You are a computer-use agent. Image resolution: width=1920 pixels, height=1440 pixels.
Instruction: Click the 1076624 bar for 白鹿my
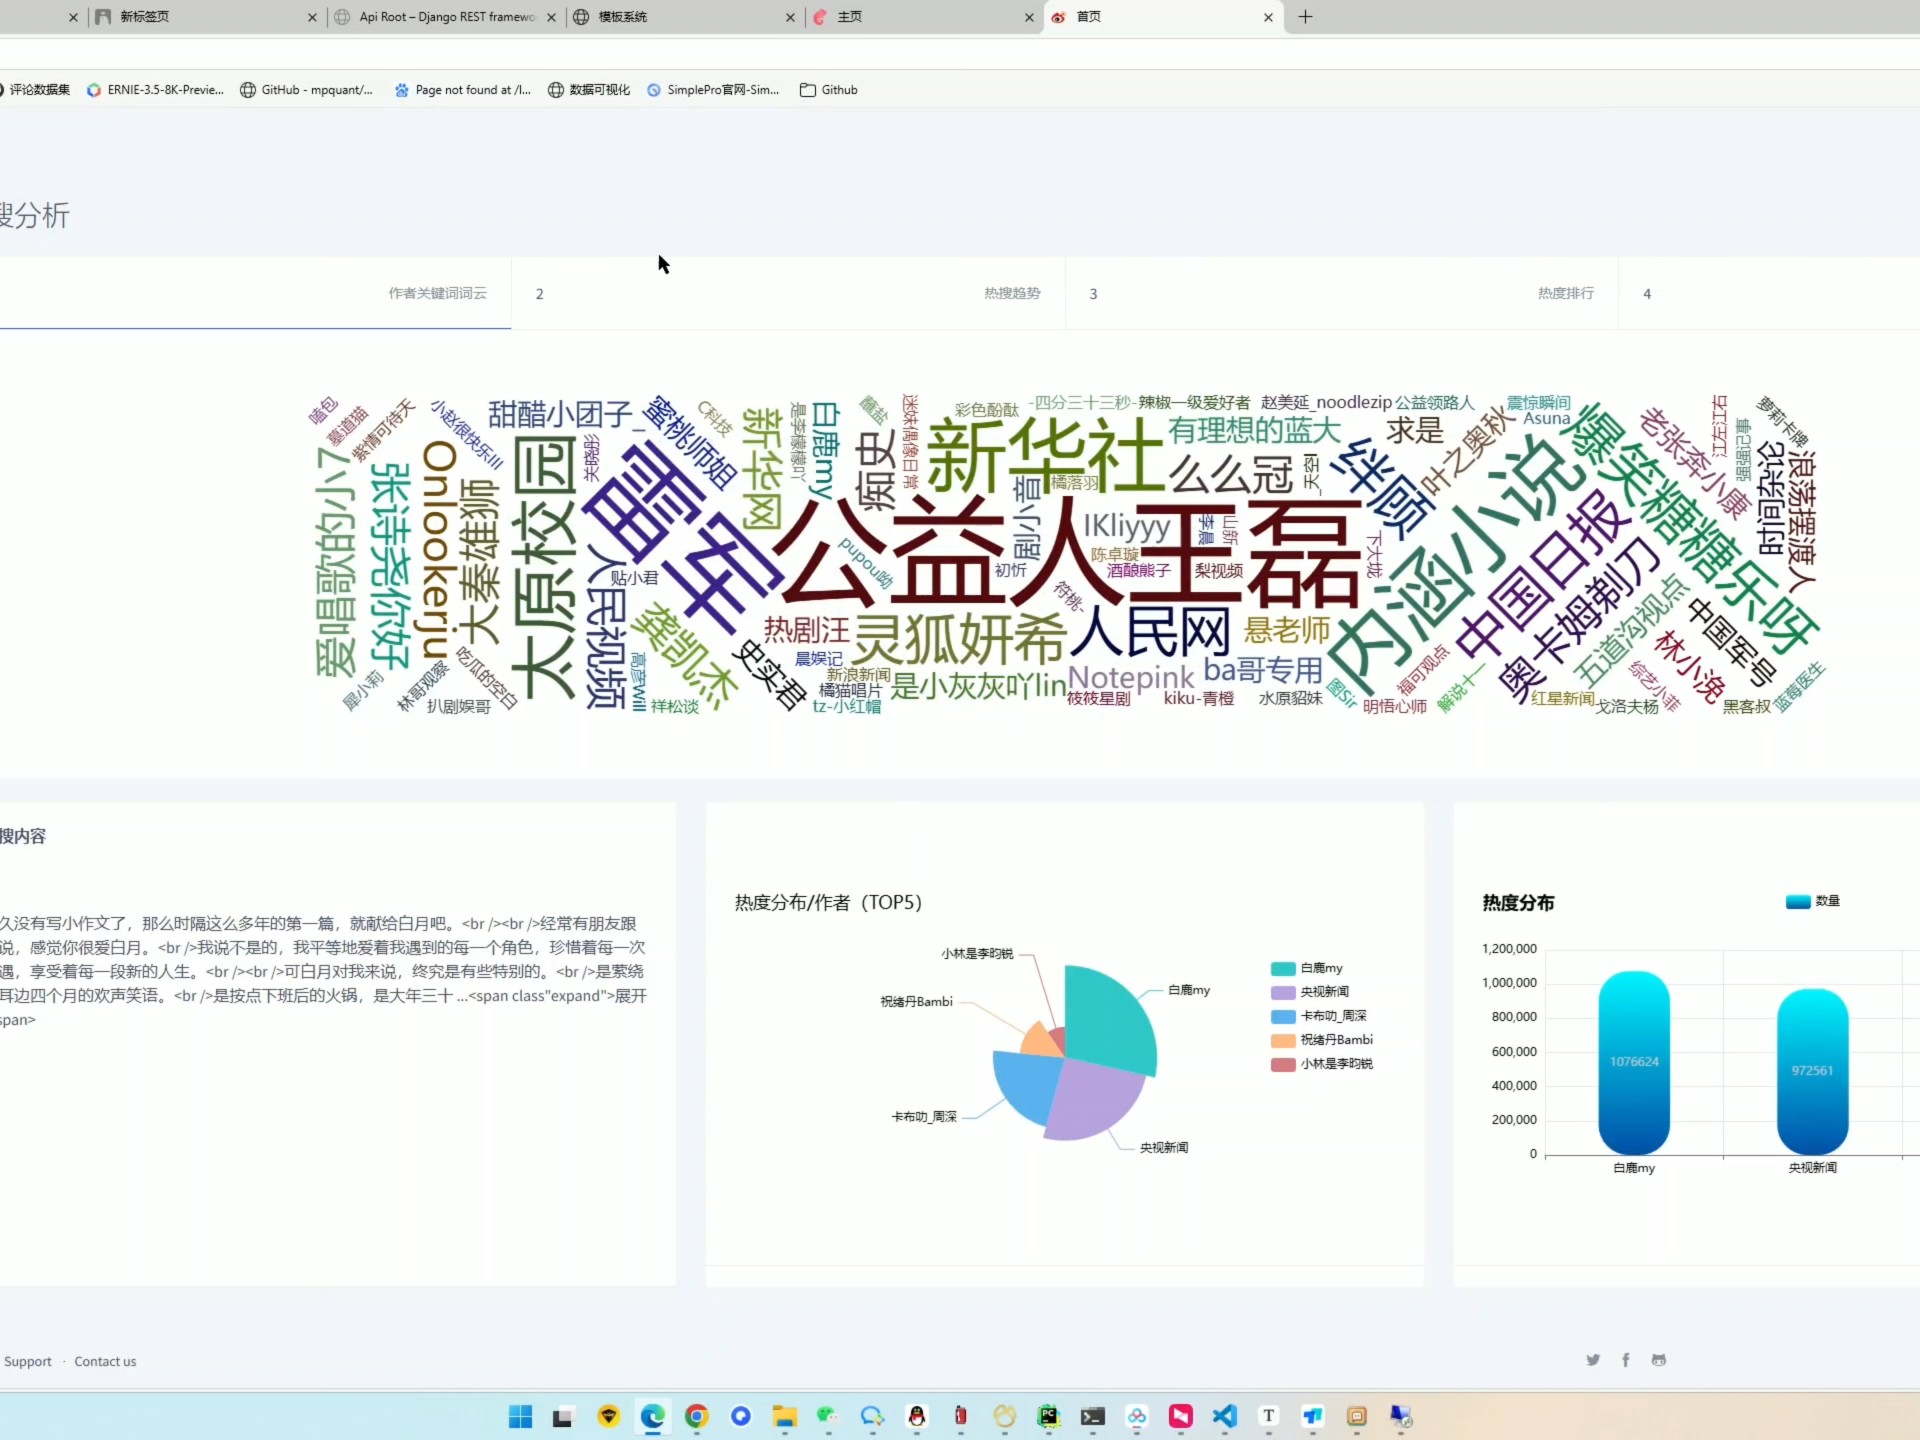(1634, 1063)
